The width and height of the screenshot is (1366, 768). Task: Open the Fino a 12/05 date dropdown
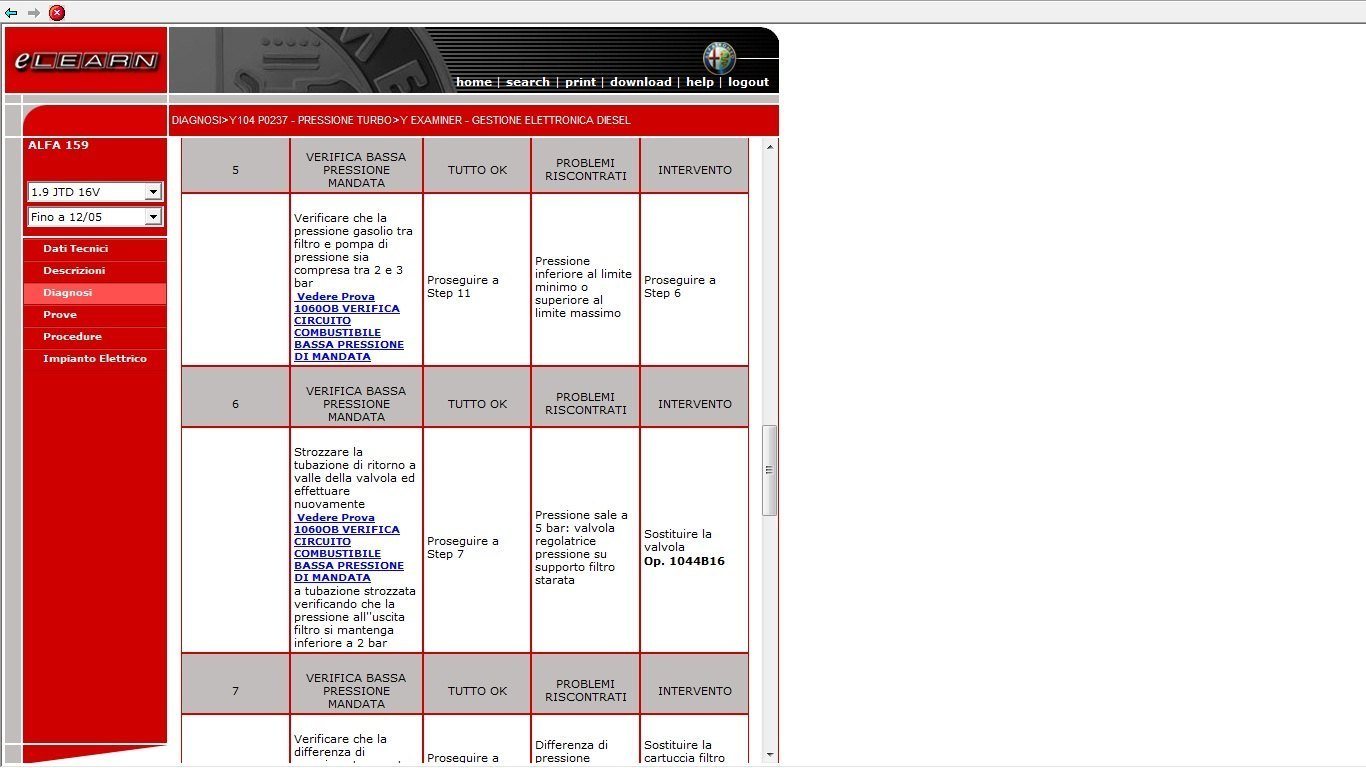[95, 217]
